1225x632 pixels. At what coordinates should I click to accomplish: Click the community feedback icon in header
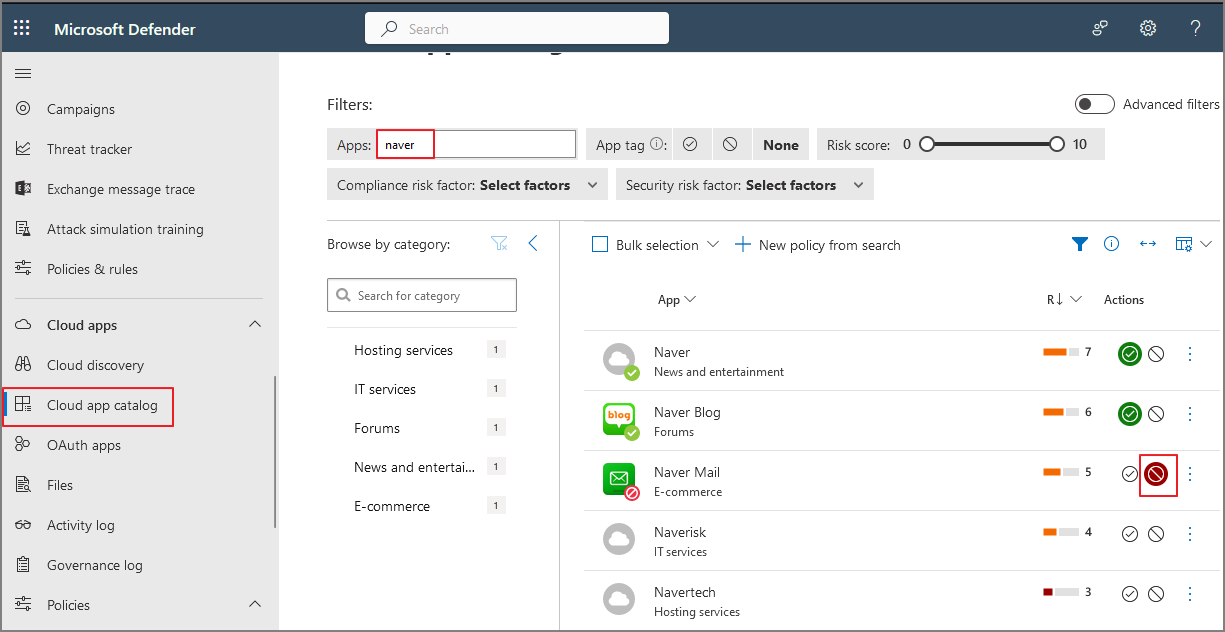point(1100,28)
